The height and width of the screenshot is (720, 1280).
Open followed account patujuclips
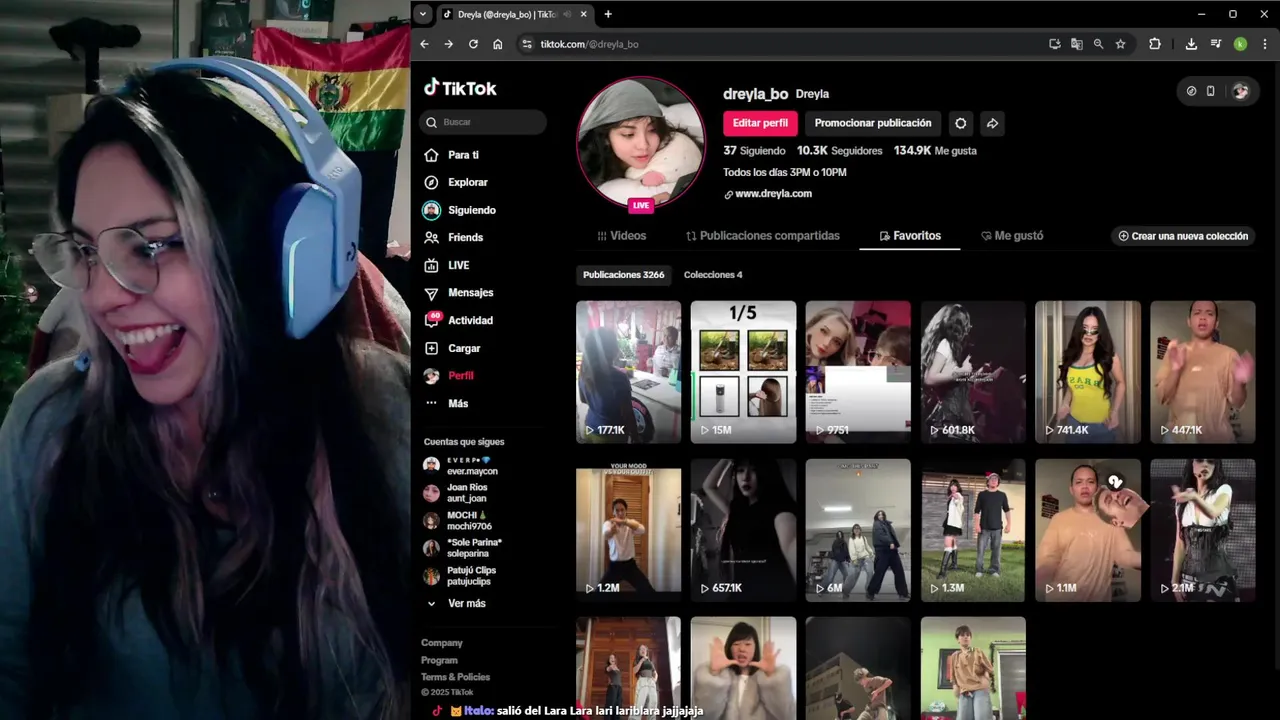point(460,576)
